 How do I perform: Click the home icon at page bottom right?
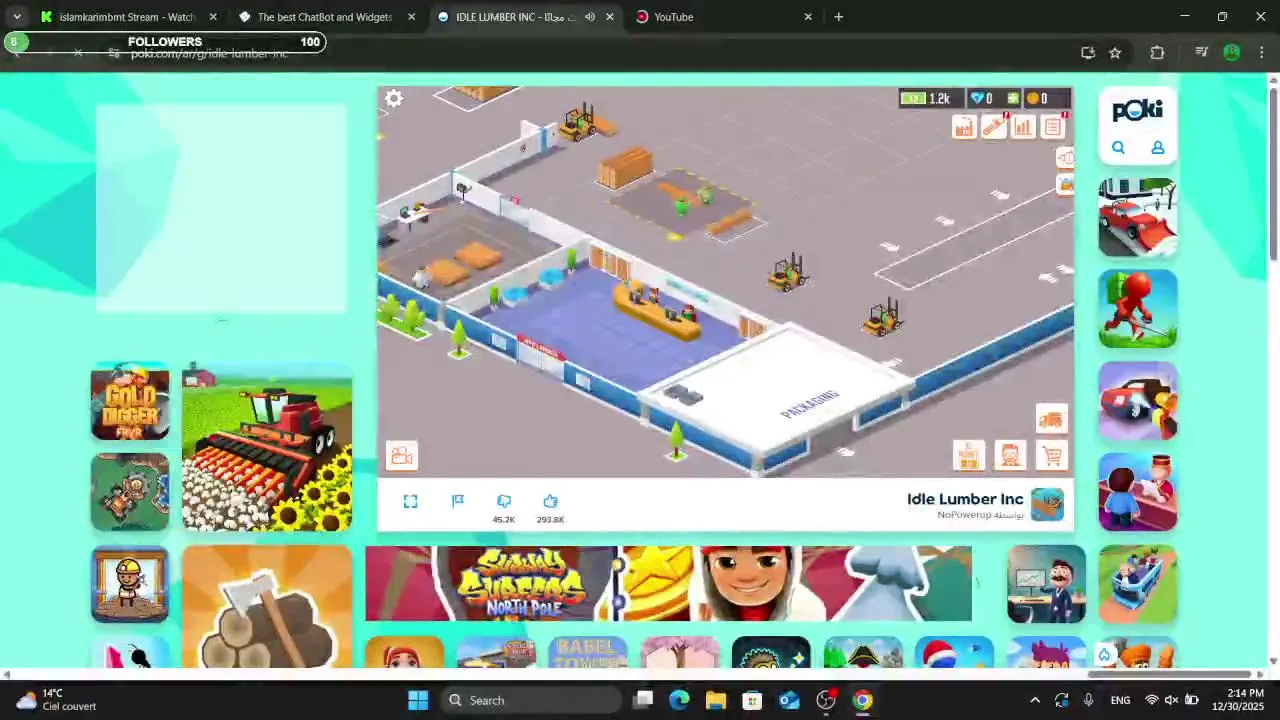tap(1104, 655)
